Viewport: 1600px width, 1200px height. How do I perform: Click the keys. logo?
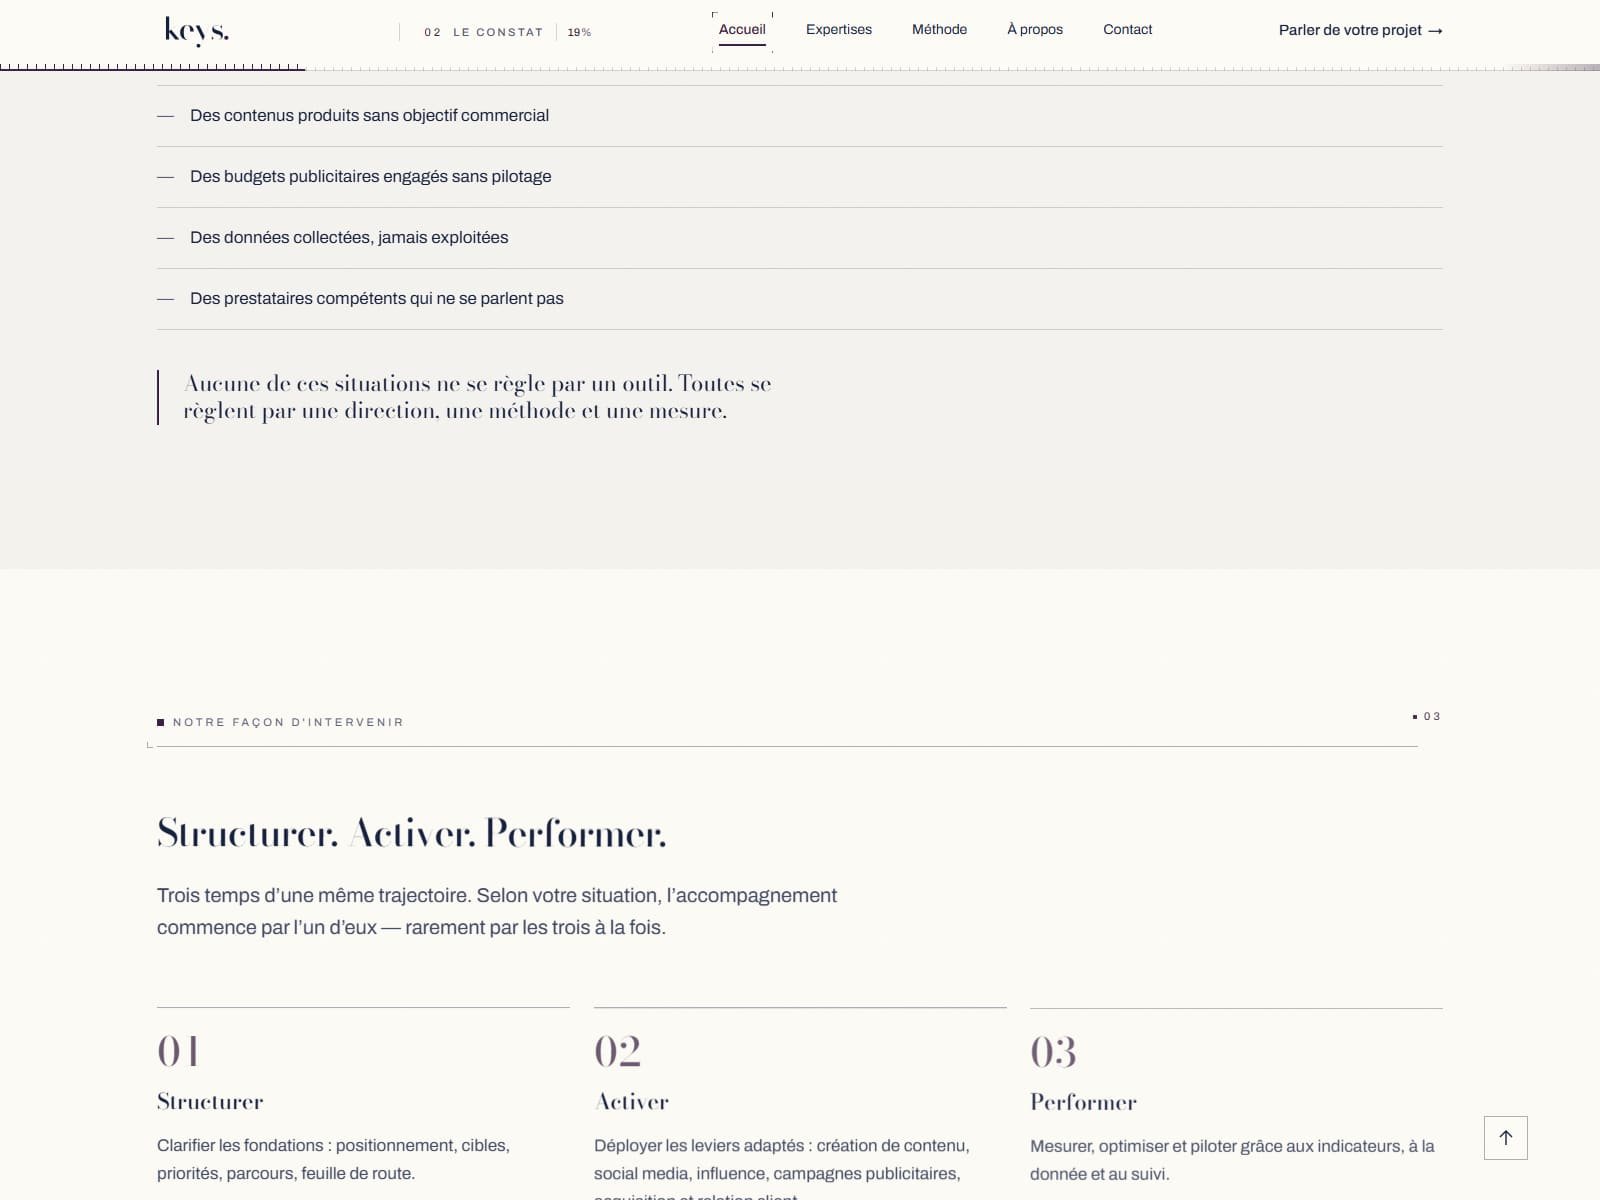(196, 31)
